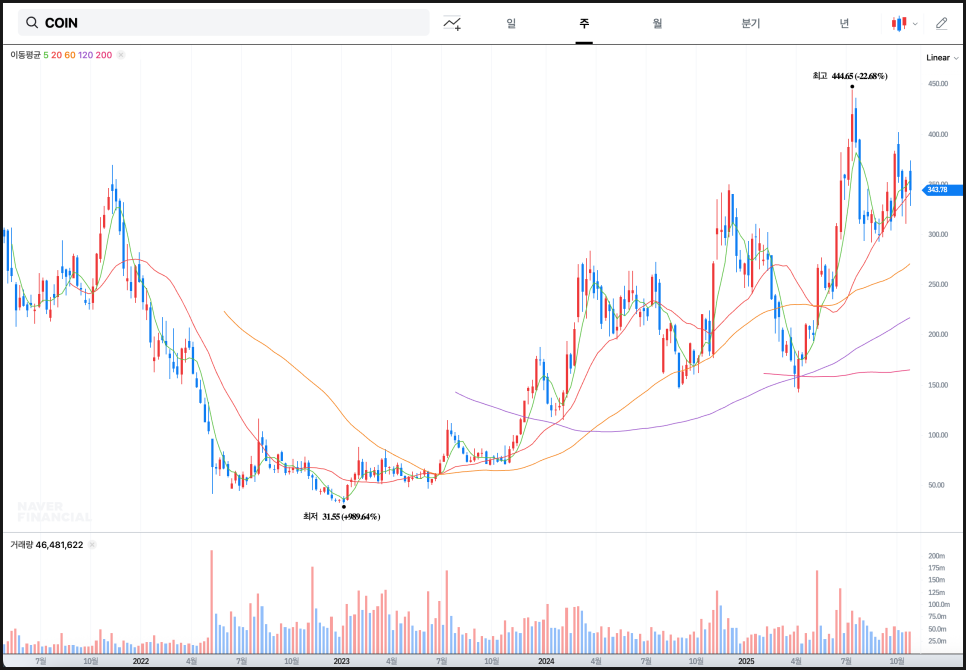Click the 최고 444.65 high marker label
The height and width of the screenshot is (670, 966).
850,76
